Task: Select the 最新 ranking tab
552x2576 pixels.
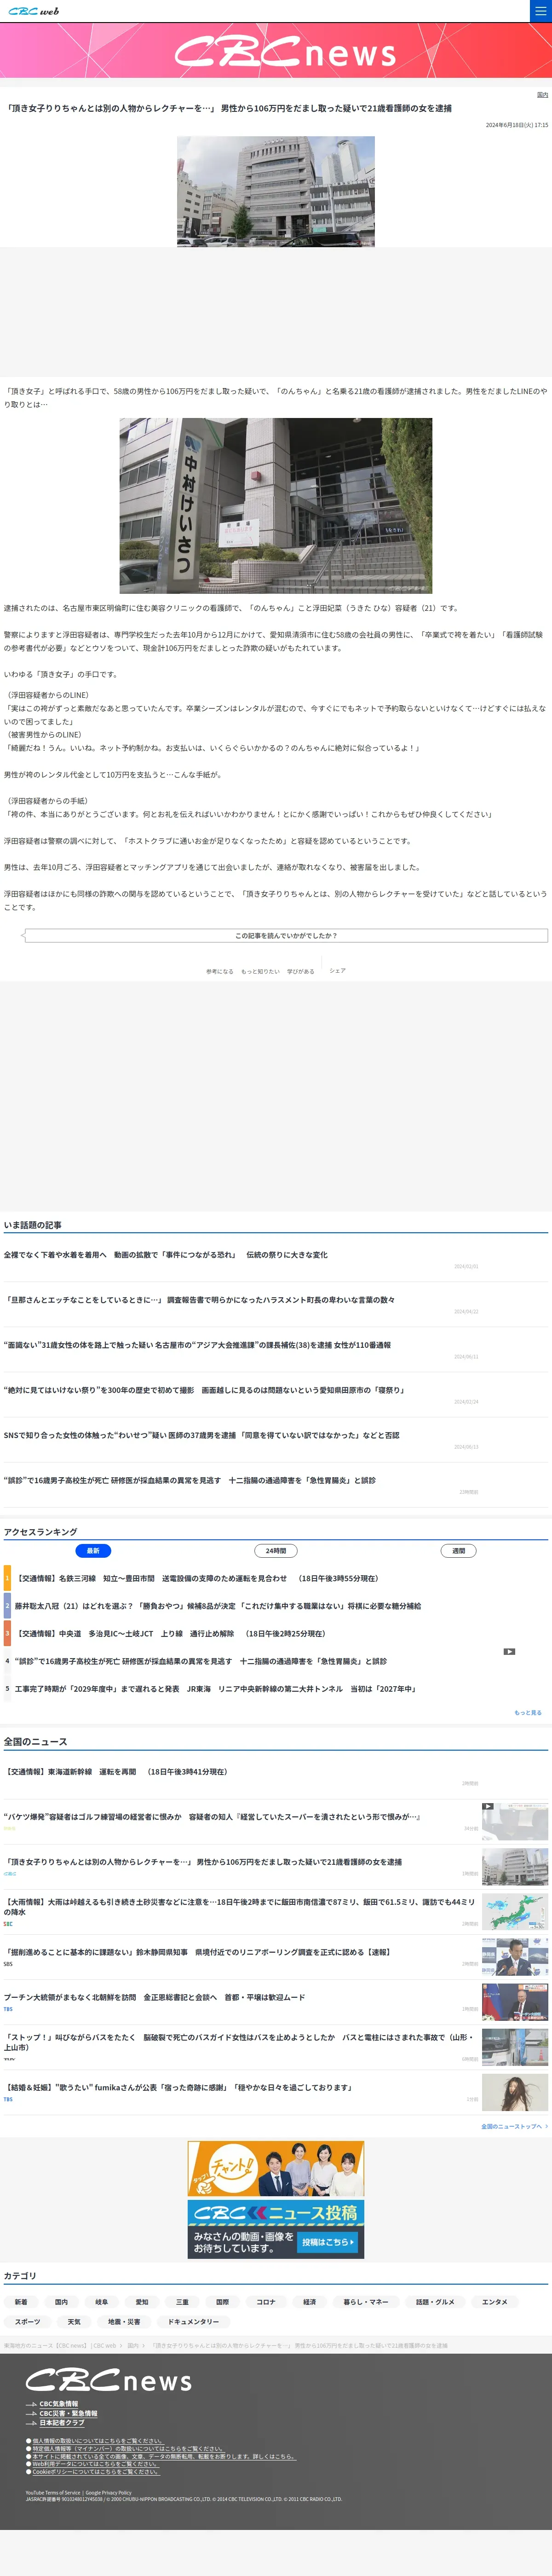Action: (x=93, y=1551)
